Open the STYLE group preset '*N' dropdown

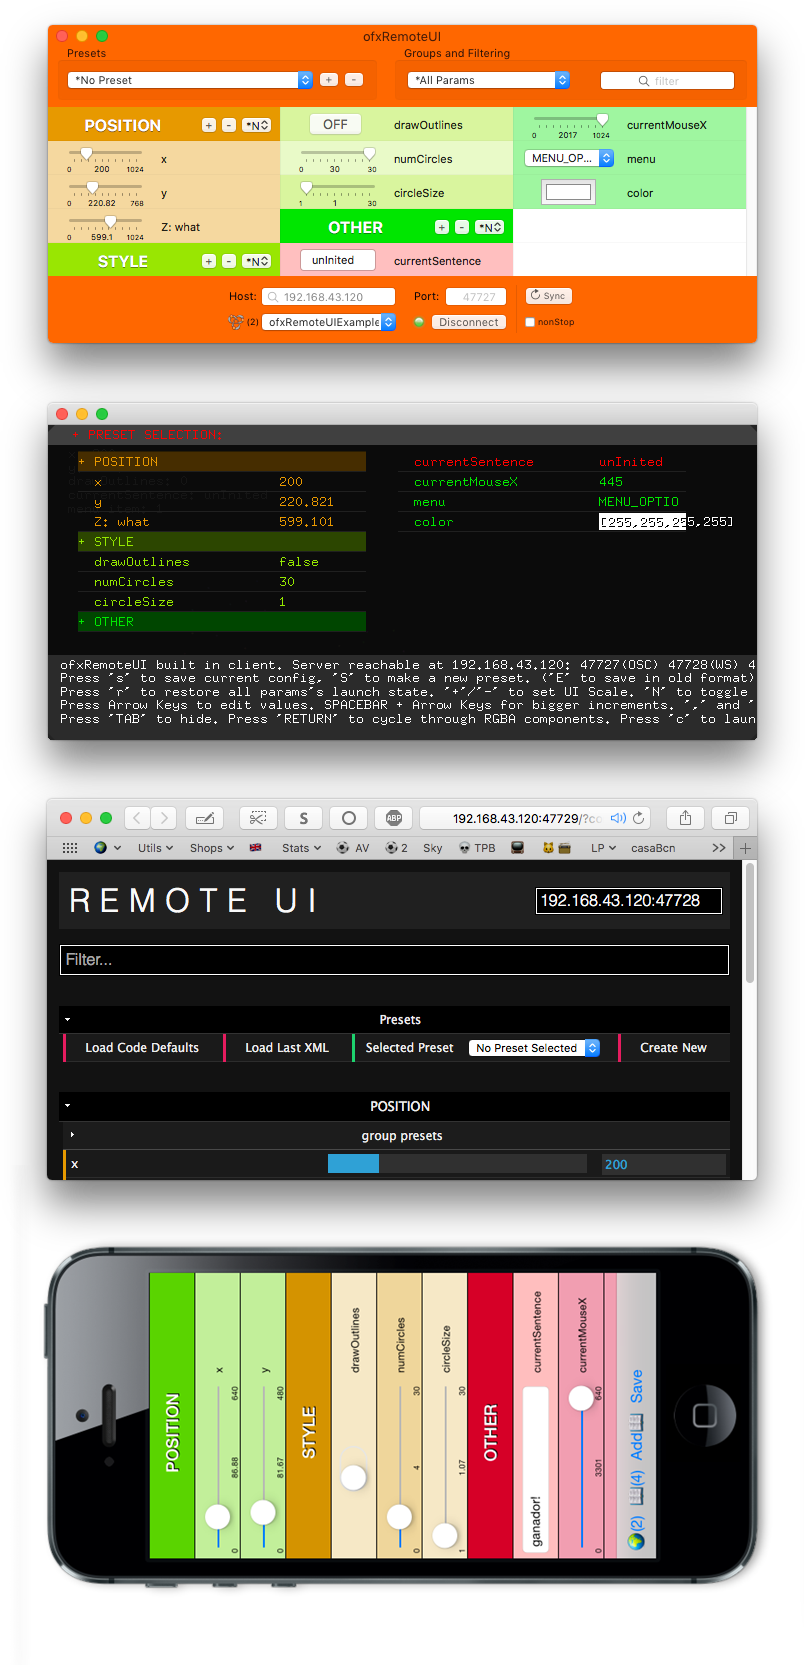click(x=257, y=261)
